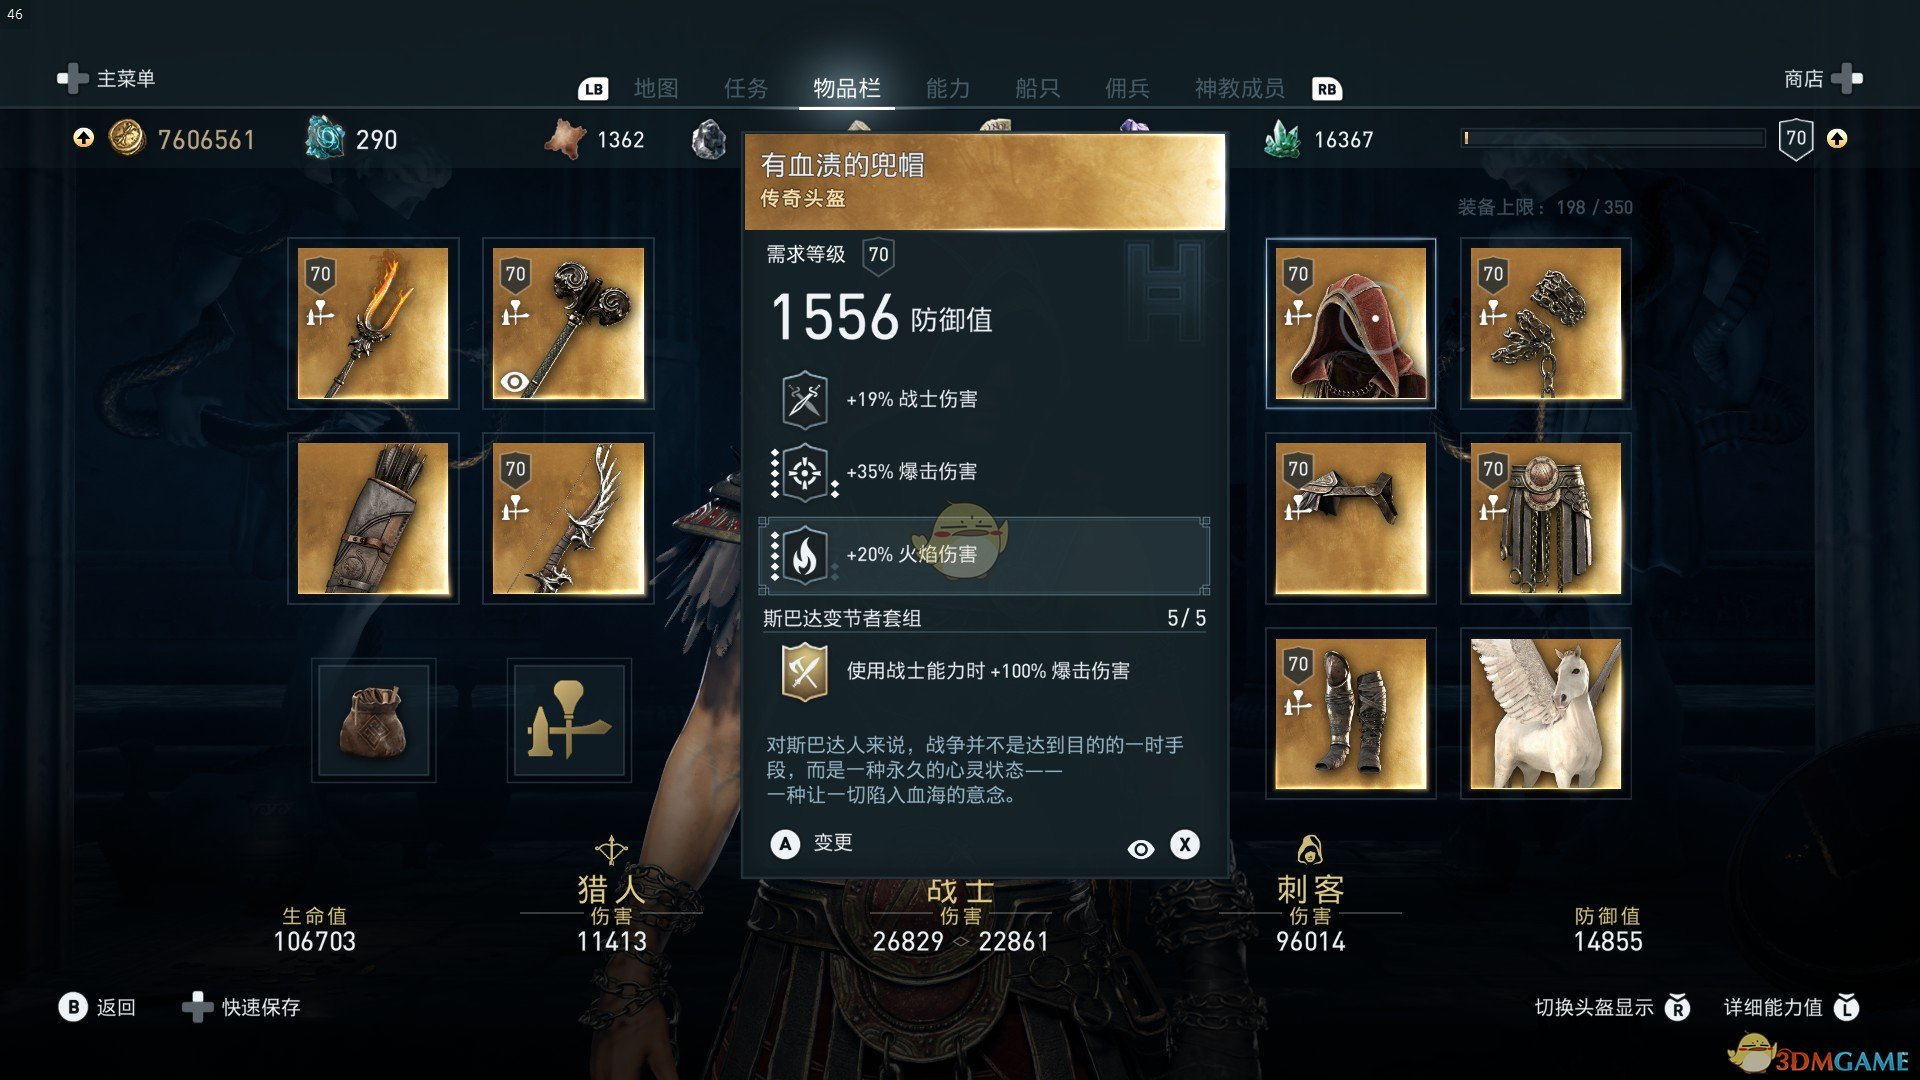Open the leather pouch inventory slot
The image size is (1920, 1080).
[373, 720]
